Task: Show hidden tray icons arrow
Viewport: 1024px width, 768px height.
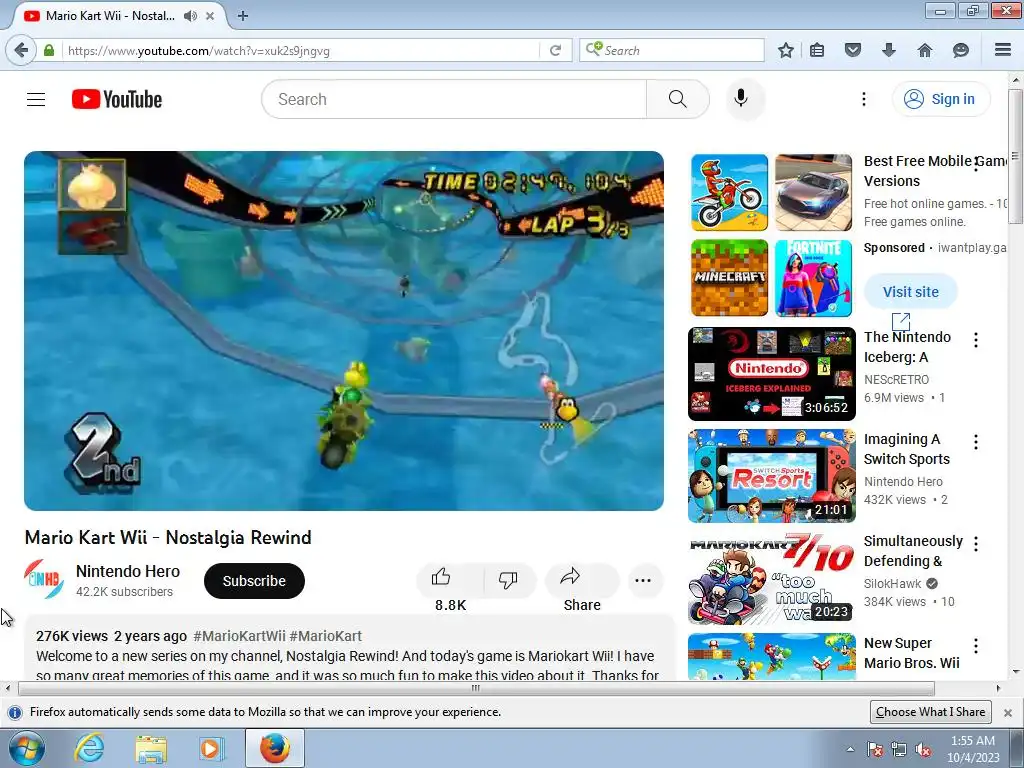Action: [x=850, y=749]
